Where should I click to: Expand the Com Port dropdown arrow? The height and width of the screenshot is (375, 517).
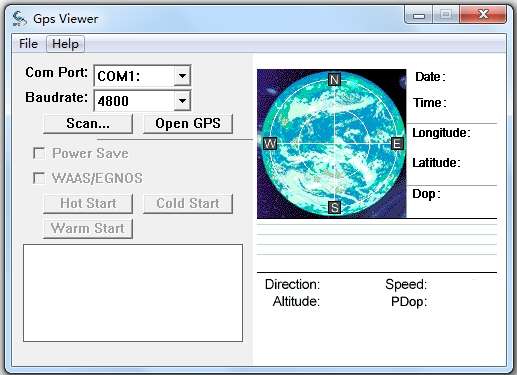tap(182, 76)
